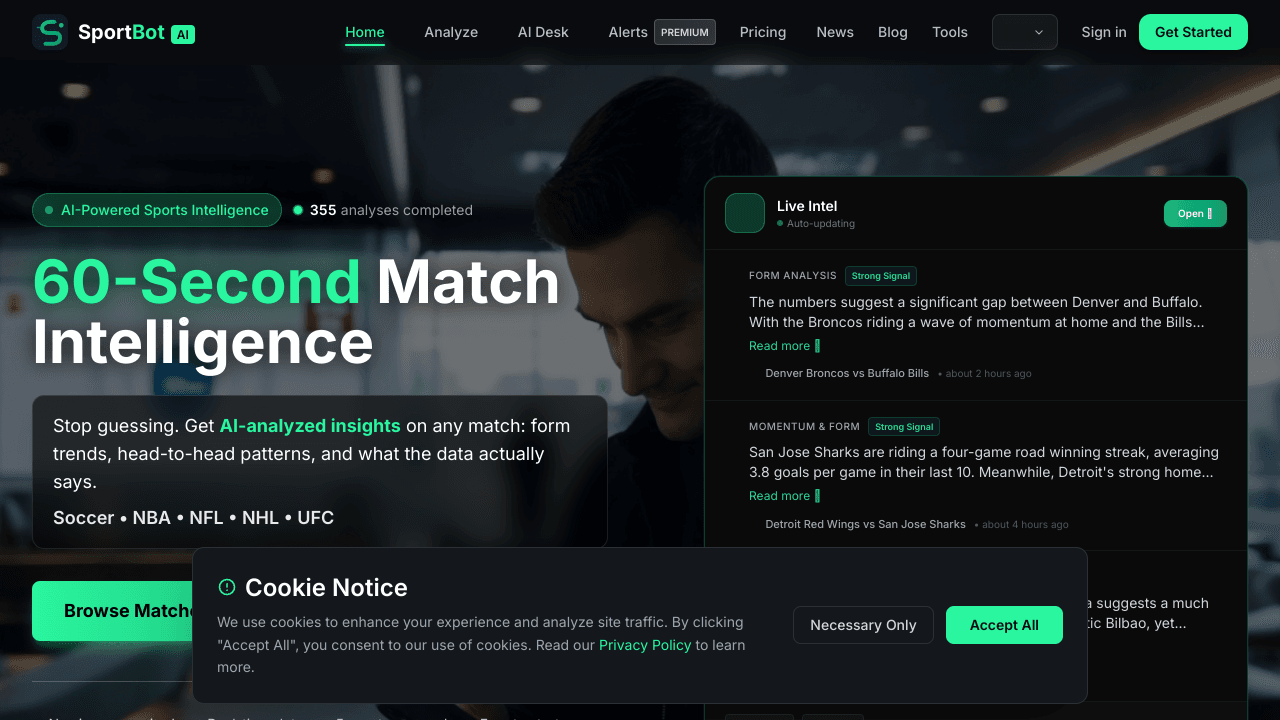Click the Get Started button
Viewport: 1280px width, 720px height.
(1193, 32)
